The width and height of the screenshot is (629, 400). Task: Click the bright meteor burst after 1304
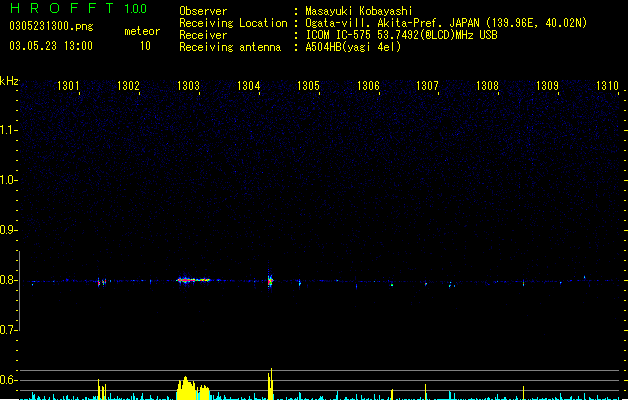pyautogui.click(x=270, y=279)
